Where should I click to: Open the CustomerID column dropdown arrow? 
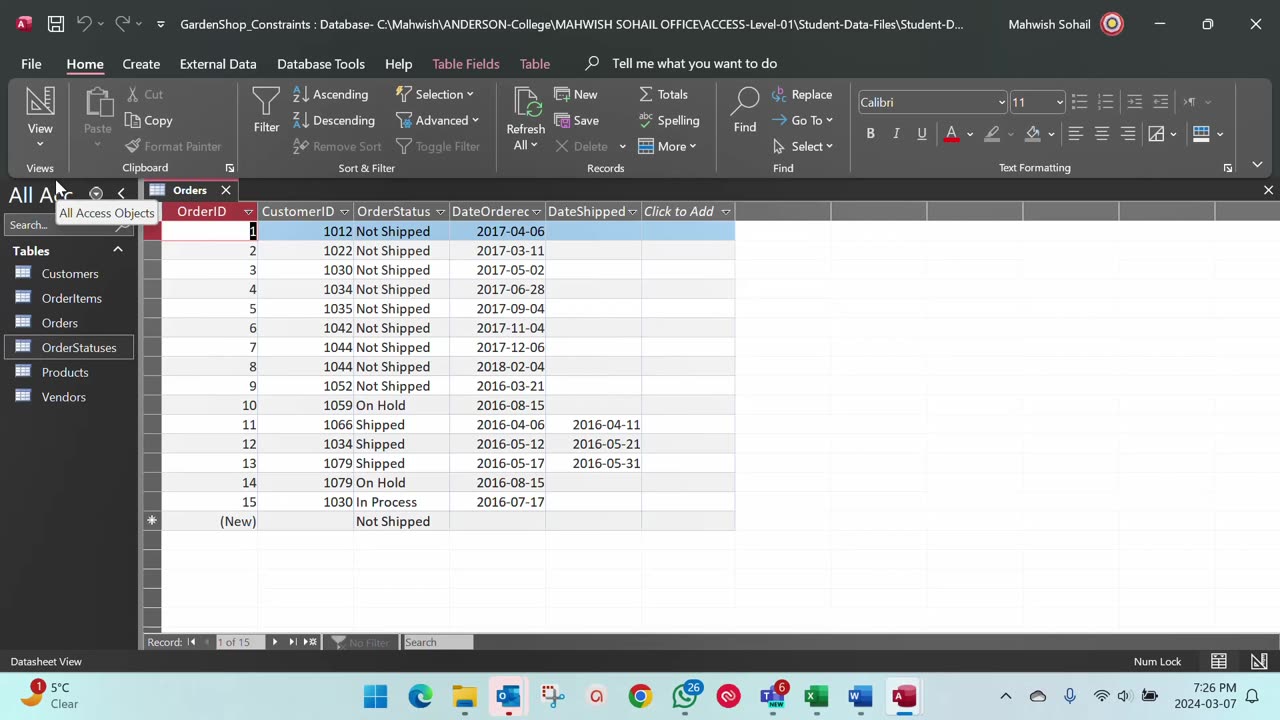coord(344,212)
